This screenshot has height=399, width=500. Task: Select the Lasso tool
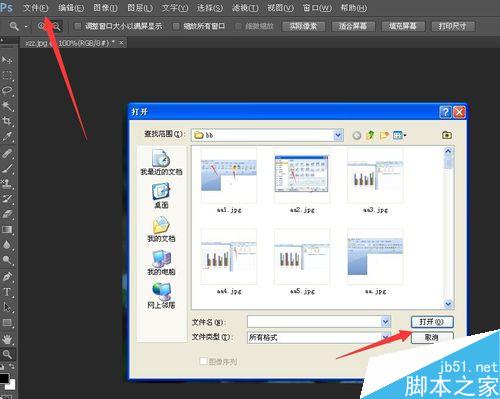click(7, 91)
